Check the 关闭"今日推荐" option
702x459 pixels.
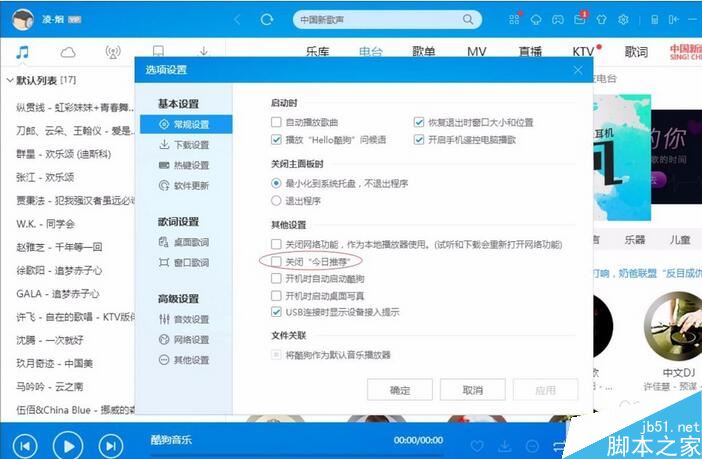276,262
